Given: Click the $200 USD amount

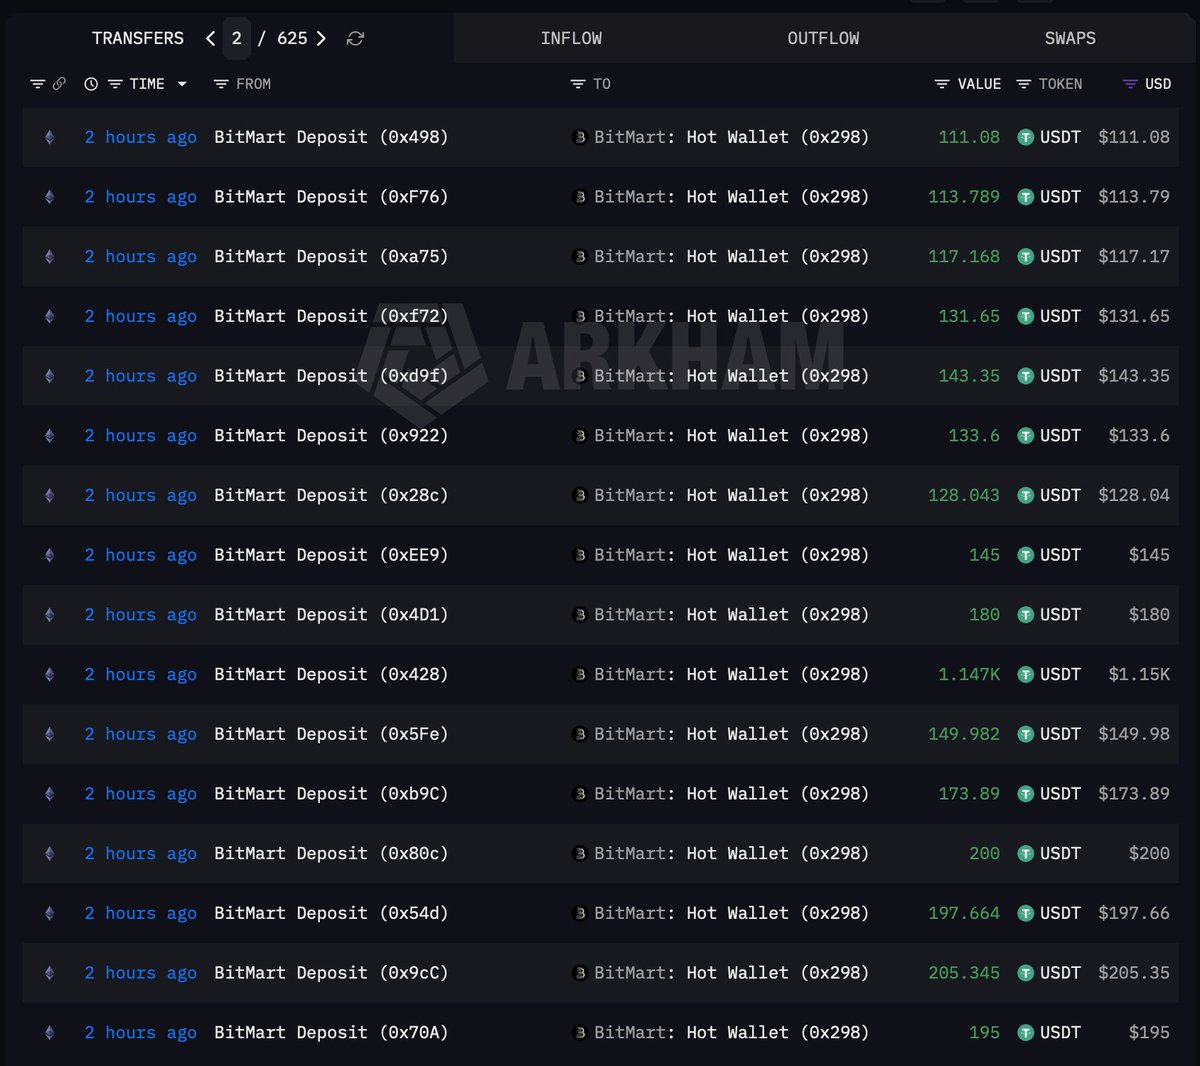Looking at the screenshot, I should tap(1149, 854).
